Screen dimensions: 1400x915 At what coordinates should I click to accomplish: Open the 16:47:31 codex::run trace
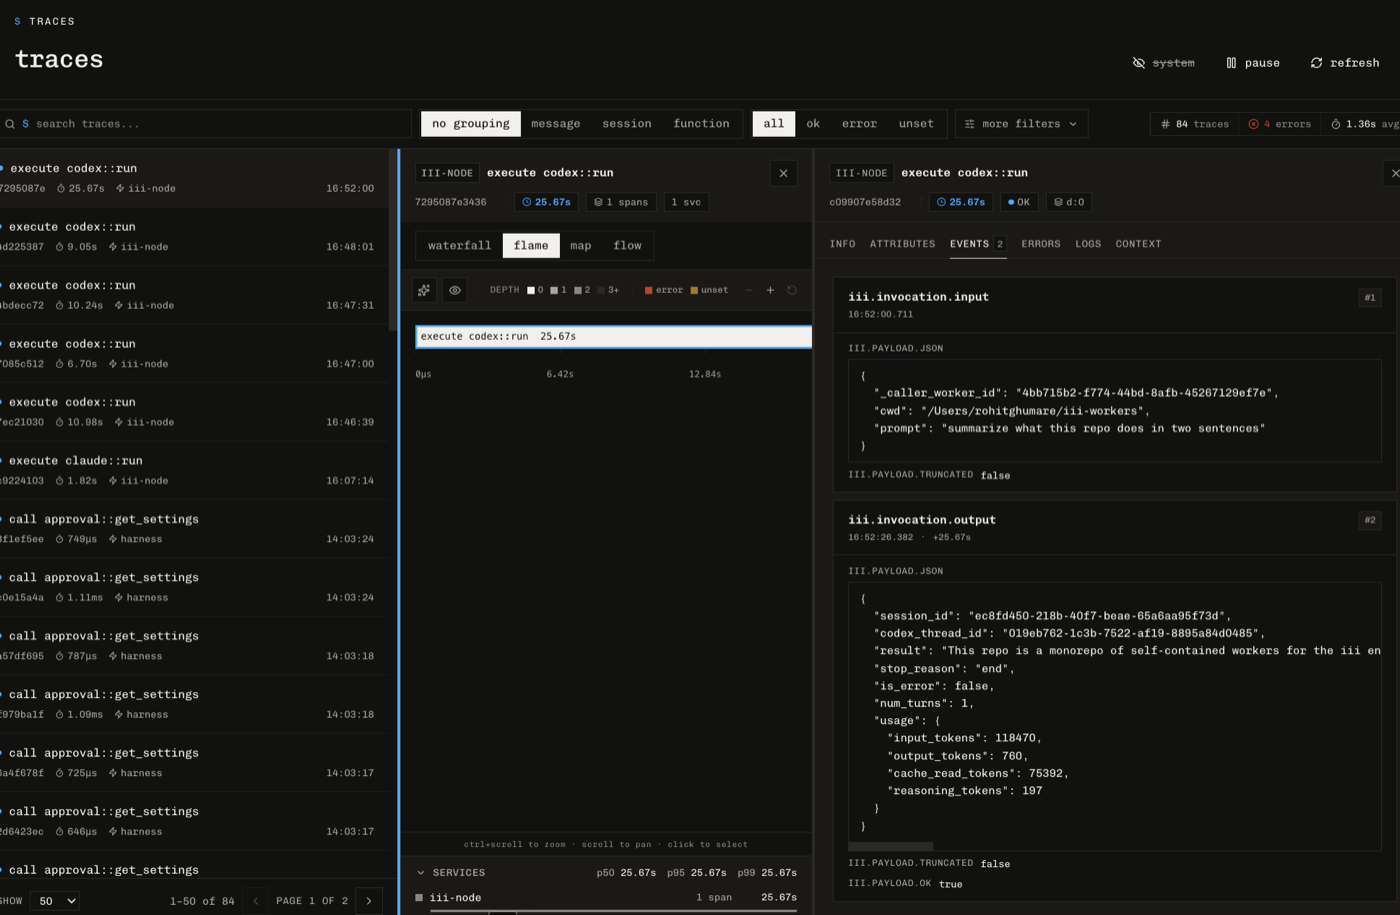[x=193, y=295]
